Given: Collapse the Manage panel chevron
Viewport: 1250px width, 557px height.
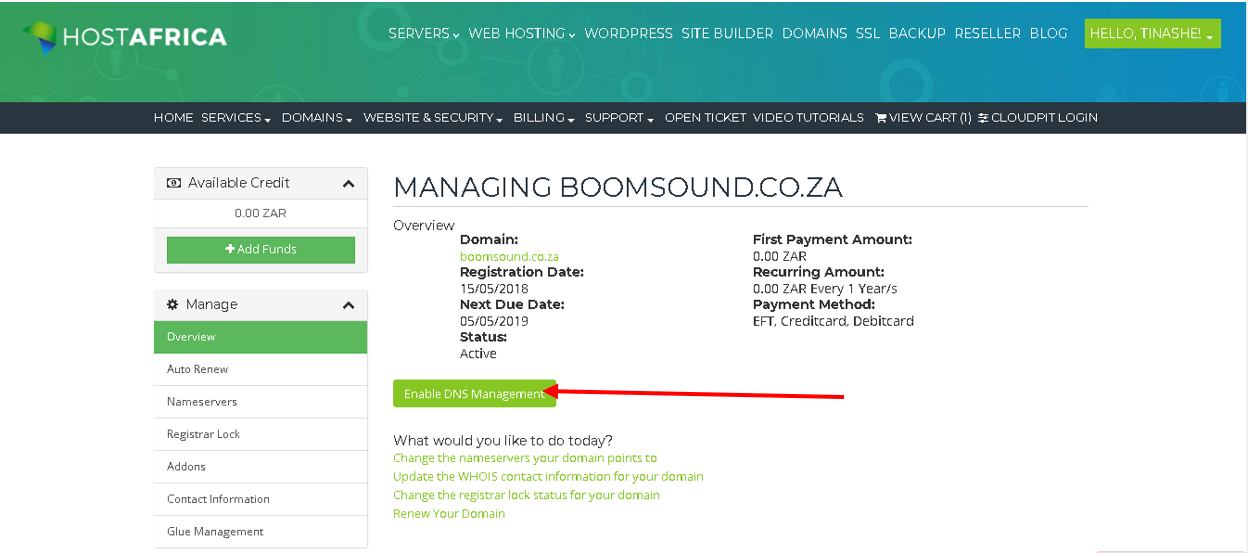Looking at the screenshot, I should pos(348,305).
